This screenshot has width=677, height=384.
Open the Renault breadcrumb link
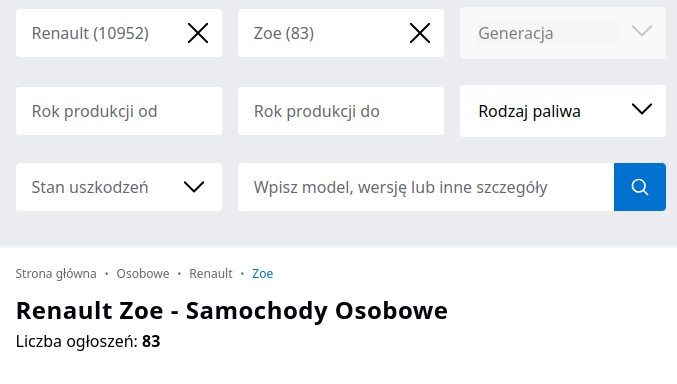pos(211,274)
